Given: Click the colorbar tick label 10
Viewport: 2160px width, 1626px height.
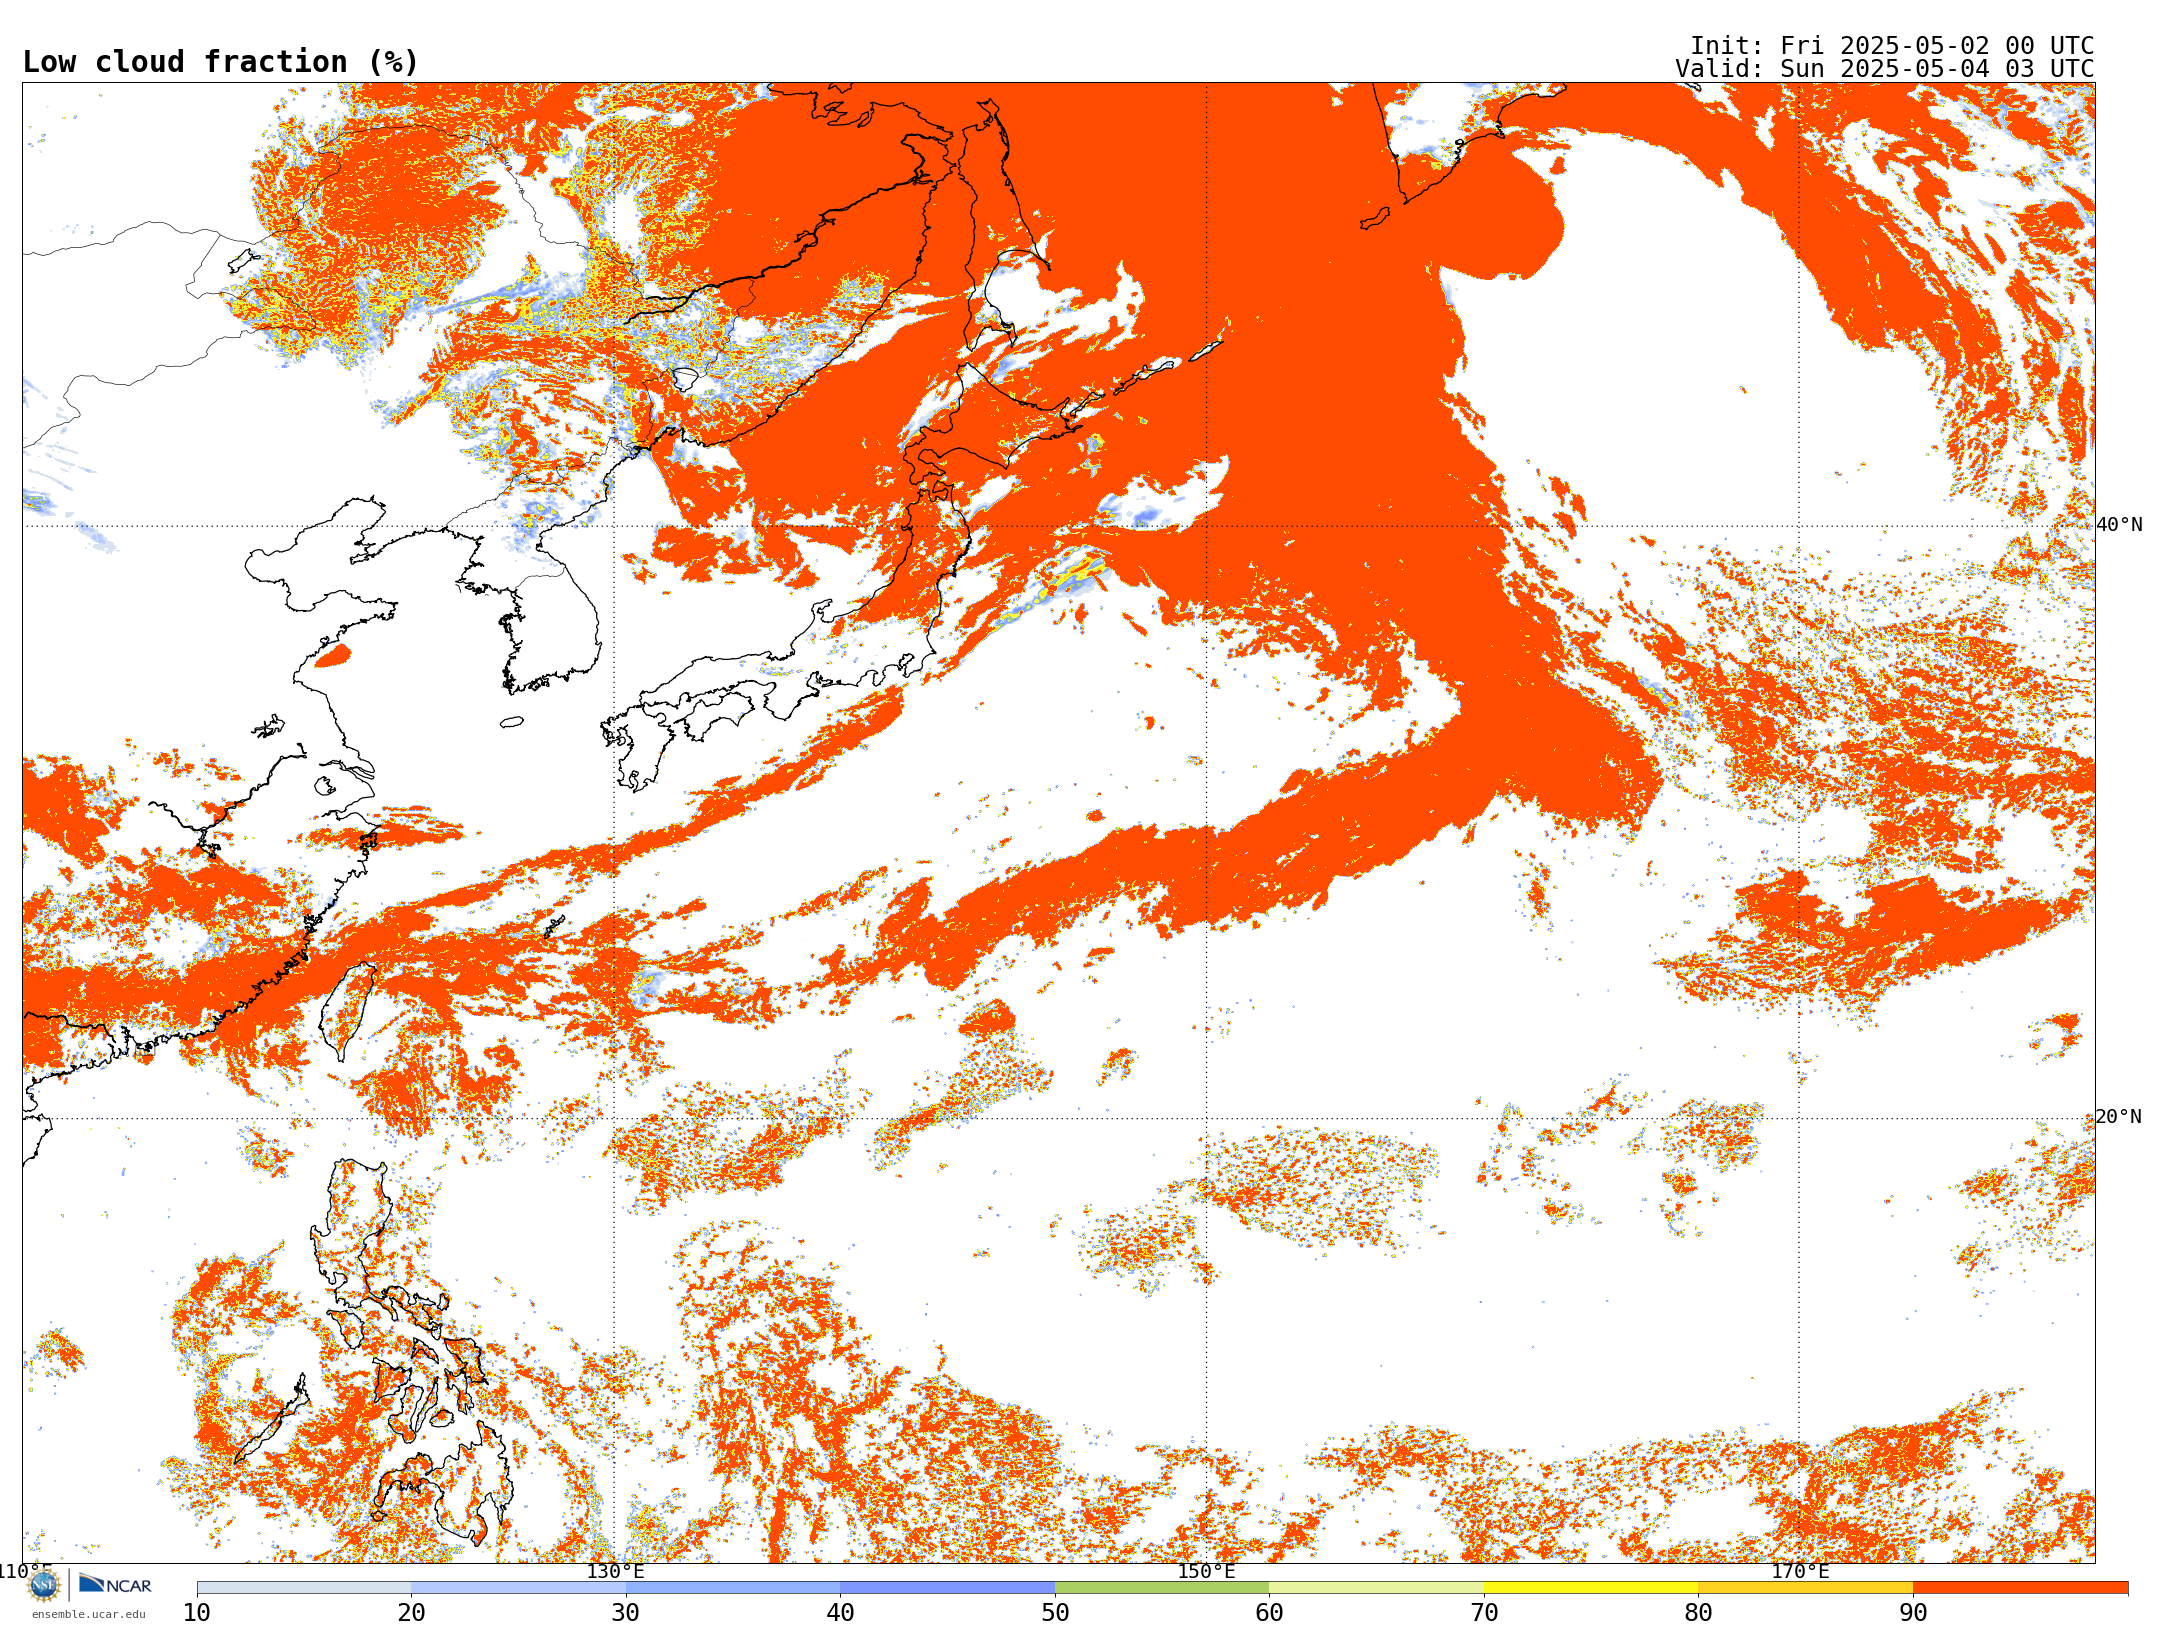Looking at the screenshot, I should pyautogui.click(x=197, y=1613).
